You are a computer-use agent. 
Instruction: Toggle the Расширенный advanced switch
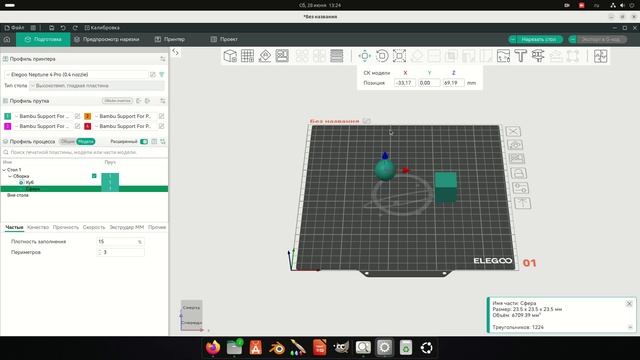(144, 142)
